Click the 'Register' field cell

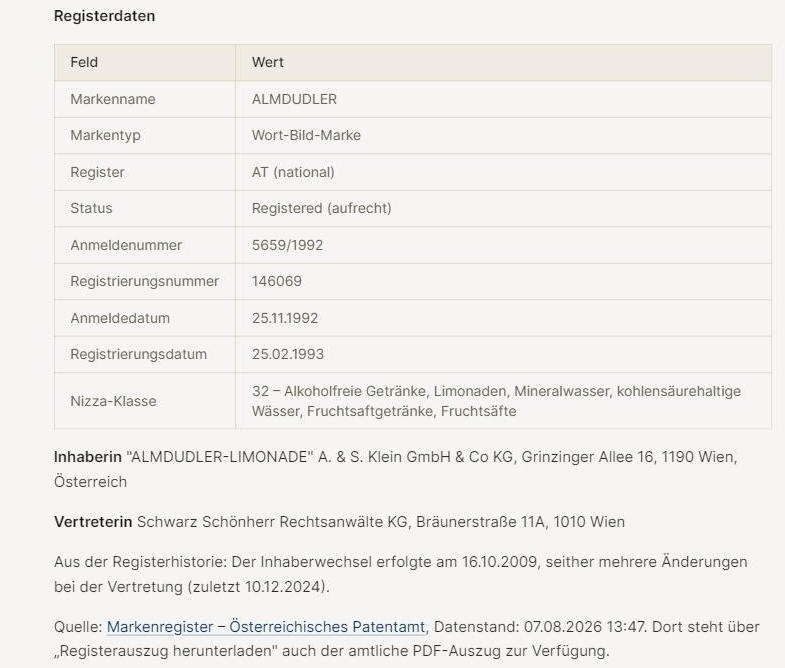point(145,172)
